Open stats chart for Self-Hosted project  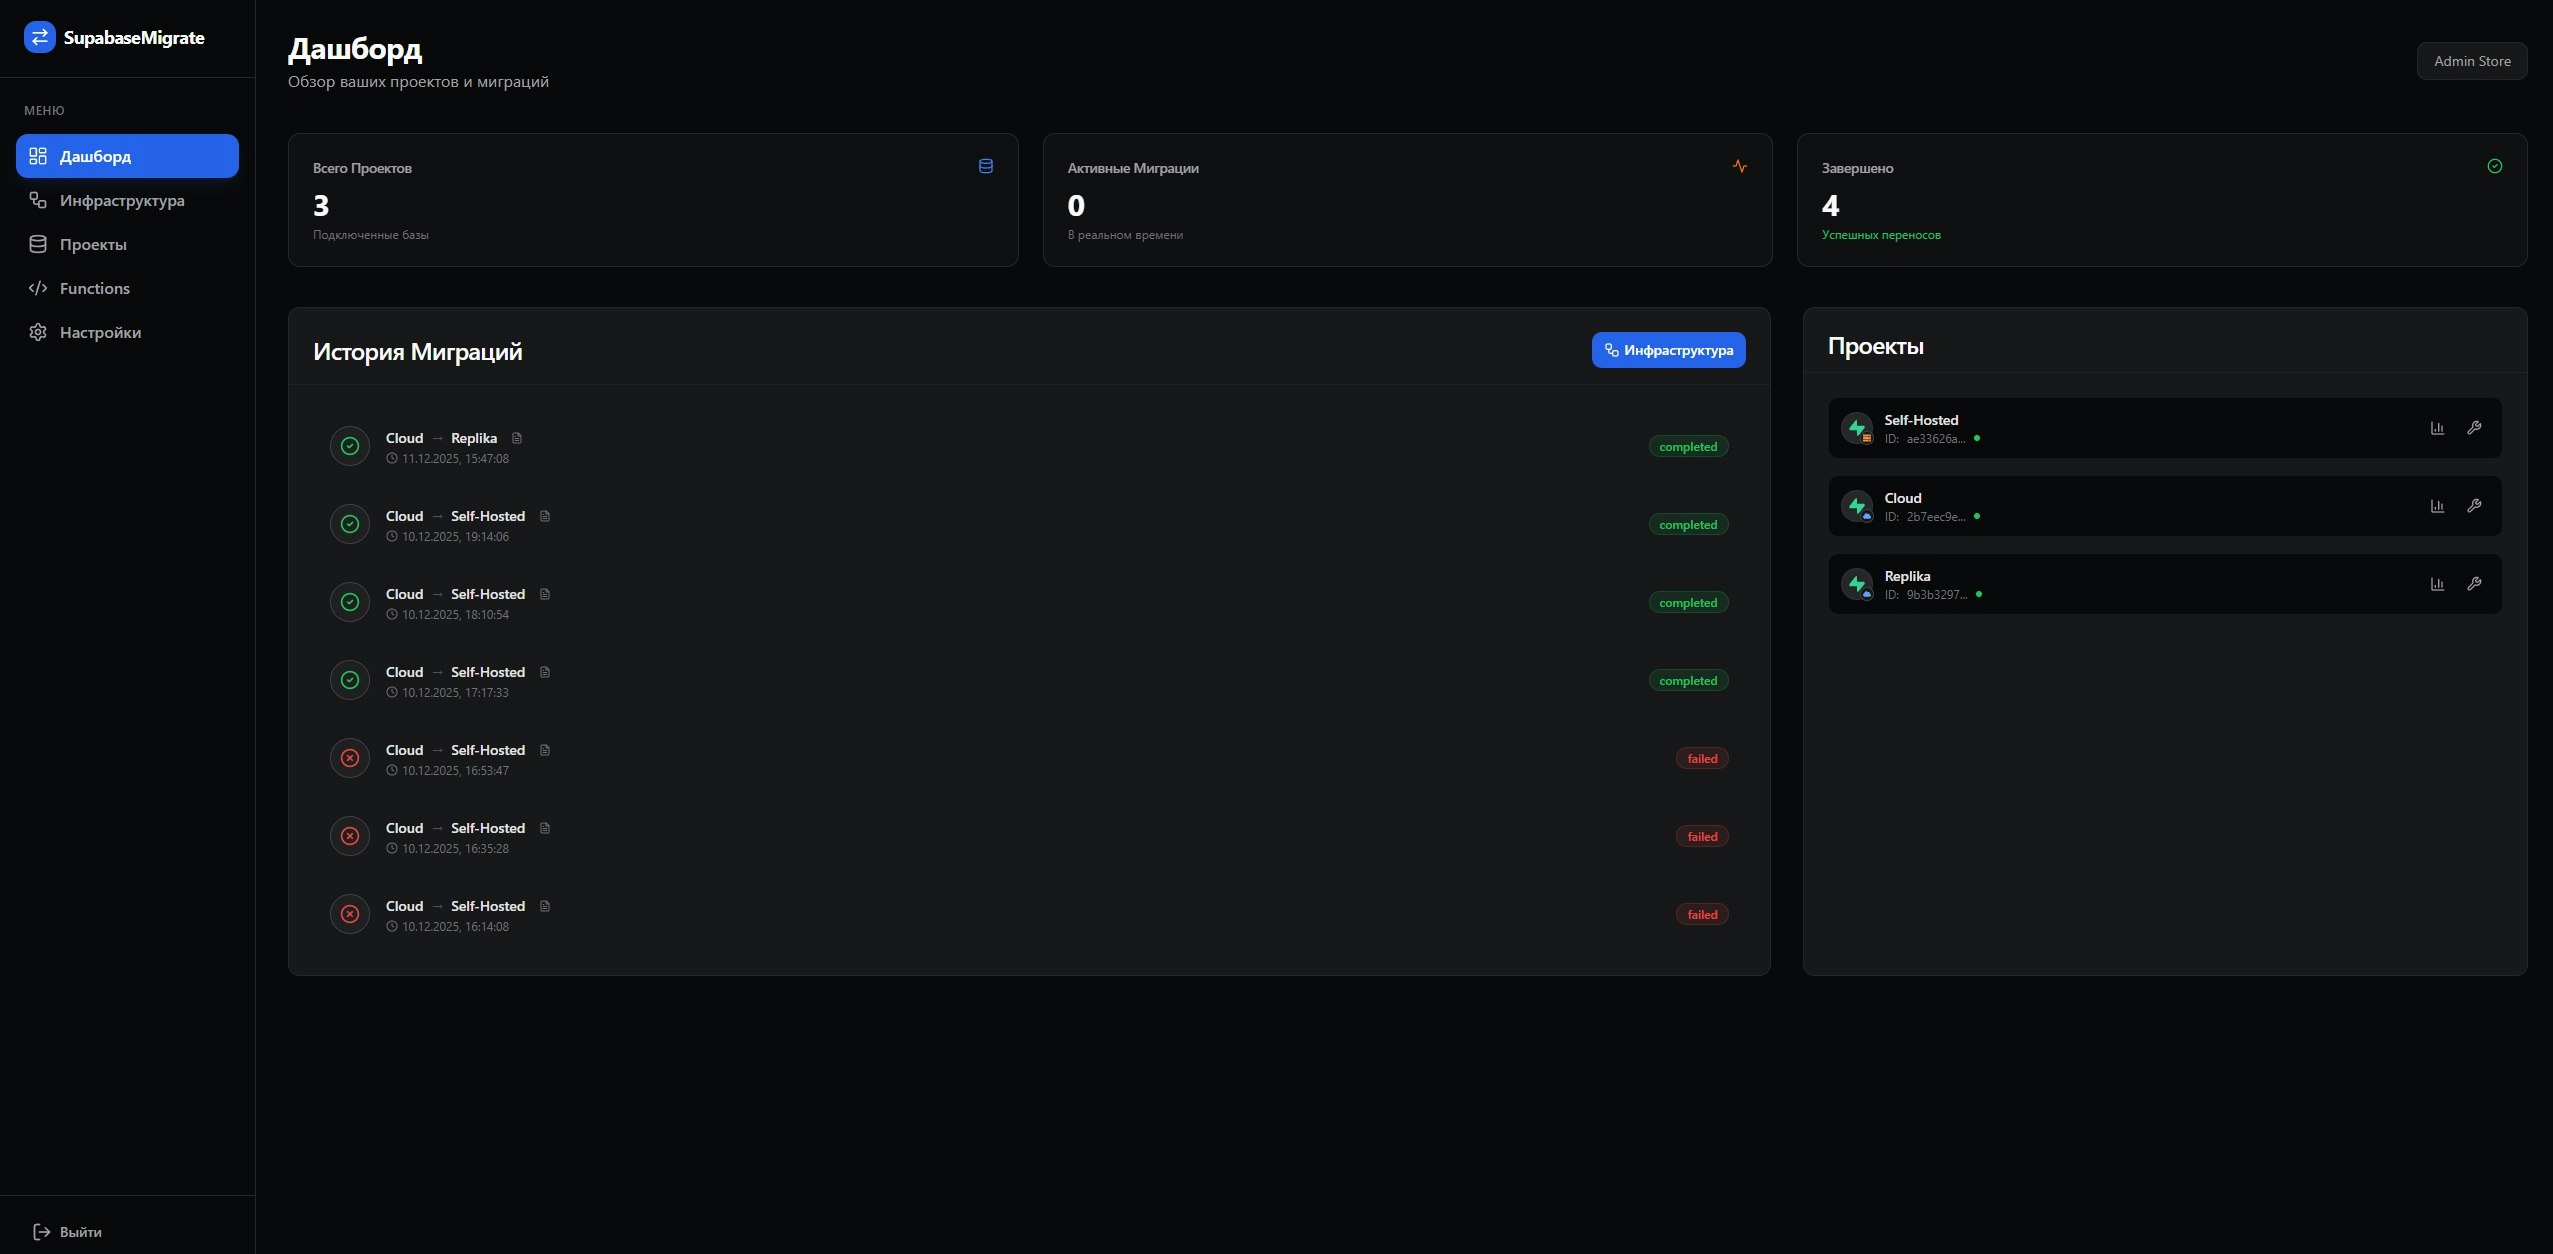pyautogui.click(x=2437, y=428)
